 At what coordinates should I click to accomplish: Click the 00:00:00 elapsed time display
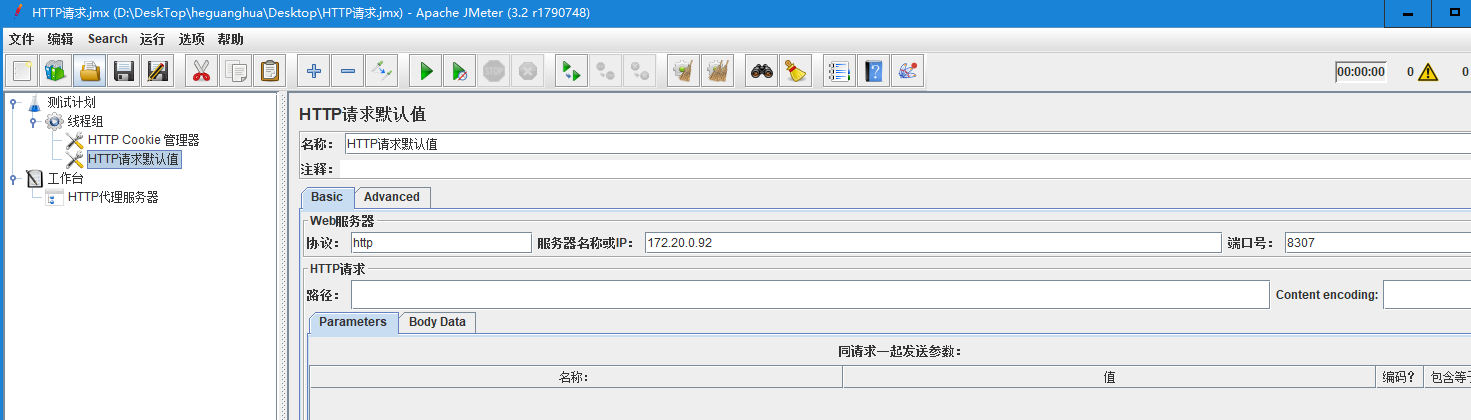pyautogui.click(x=1361, y=72)
